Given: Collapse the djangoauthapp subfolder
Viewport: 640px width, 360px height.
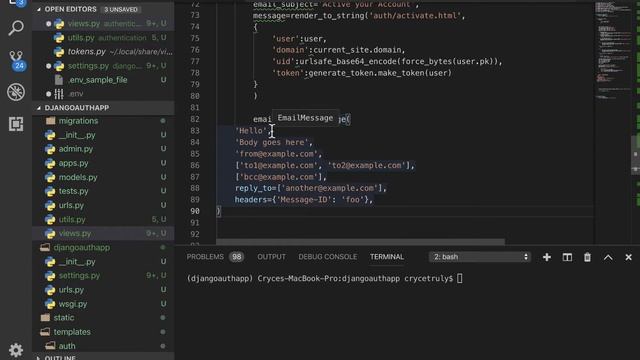Looking at the screenshot, I should pos(104,247).
